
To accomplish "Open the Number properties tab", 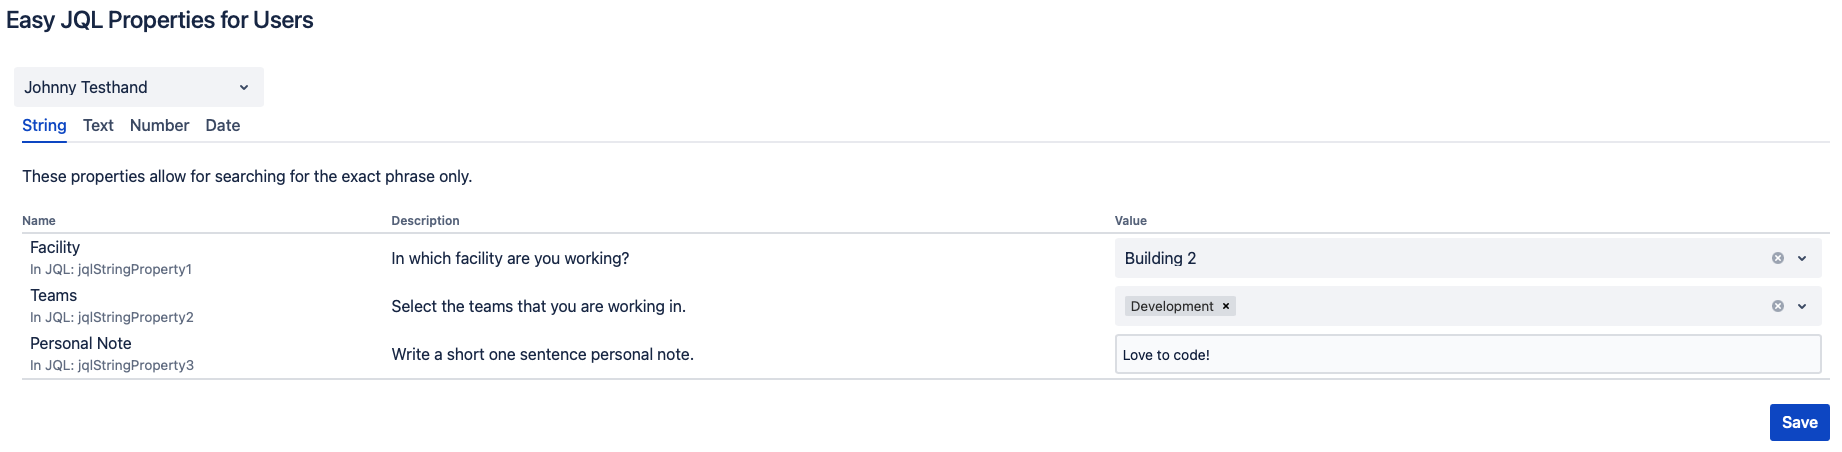I will tap(159, 125).
